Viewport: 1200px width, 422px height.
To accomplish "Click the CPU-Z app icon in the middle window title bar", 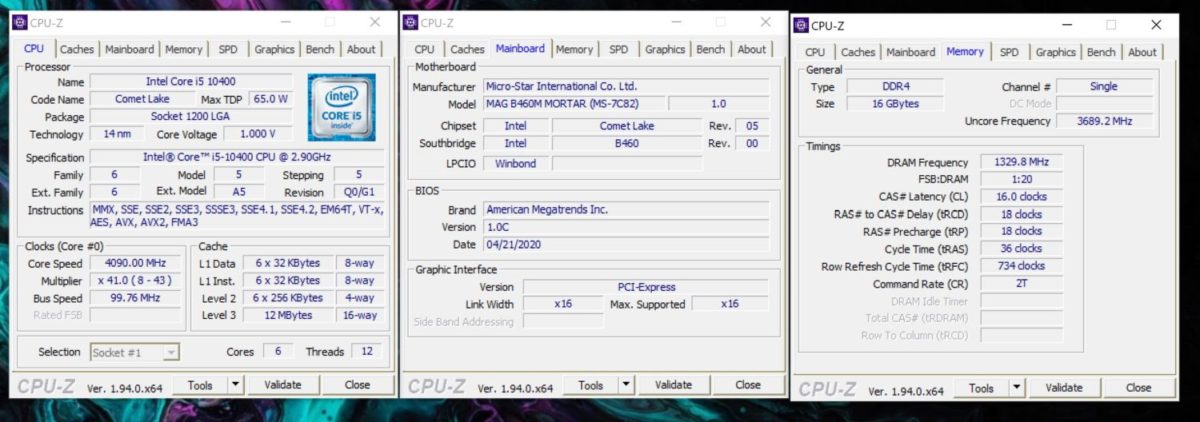I will (x=411, y=22).
